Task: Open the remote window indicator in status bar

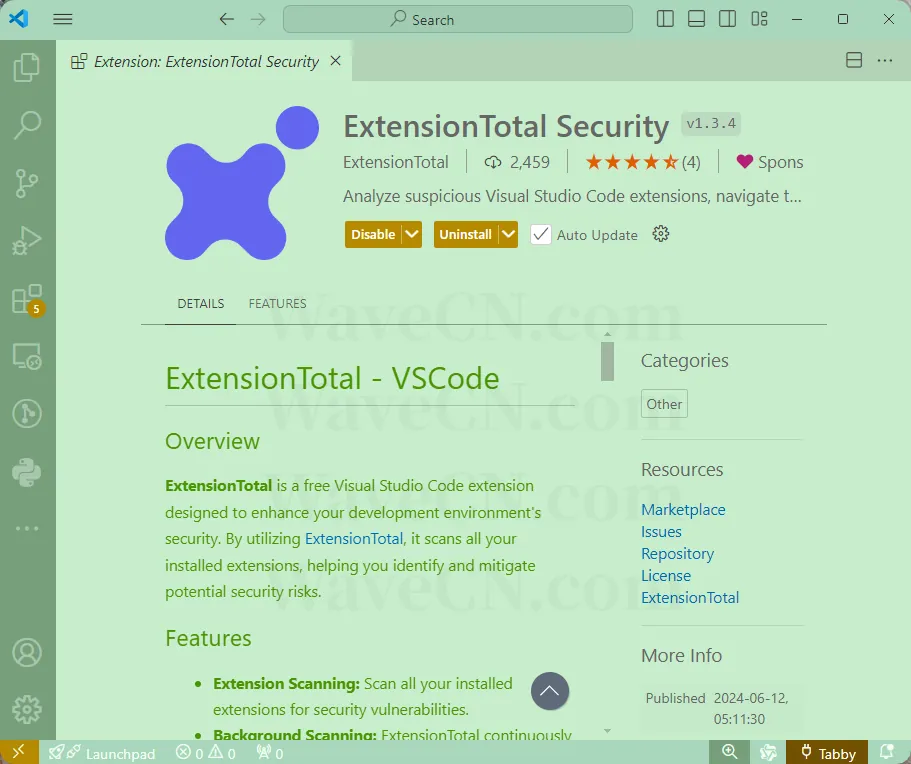Action: click(x=19, y=752)
